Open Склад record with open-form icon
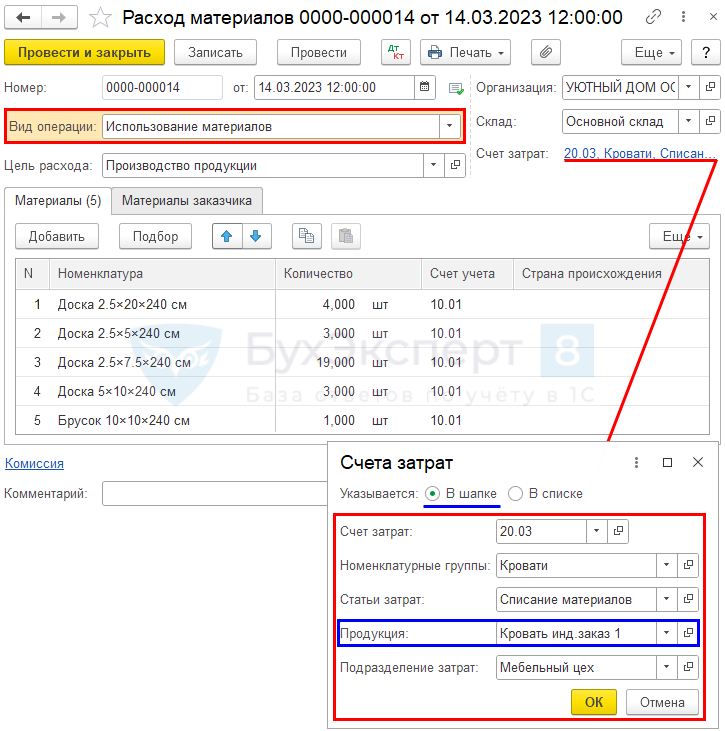 (710, 121)
